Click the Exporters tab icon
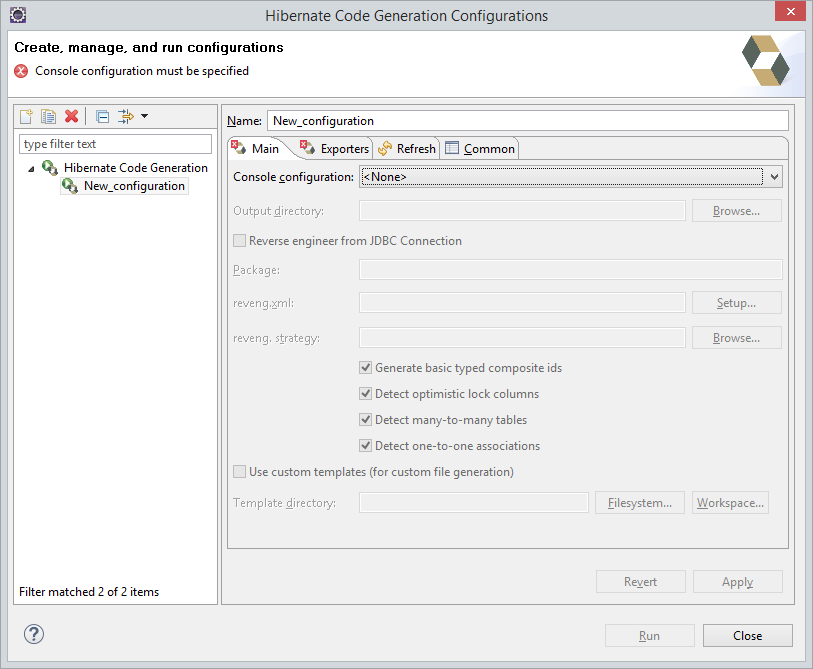This screenshot has width=813, height=669. pos(307,148)
